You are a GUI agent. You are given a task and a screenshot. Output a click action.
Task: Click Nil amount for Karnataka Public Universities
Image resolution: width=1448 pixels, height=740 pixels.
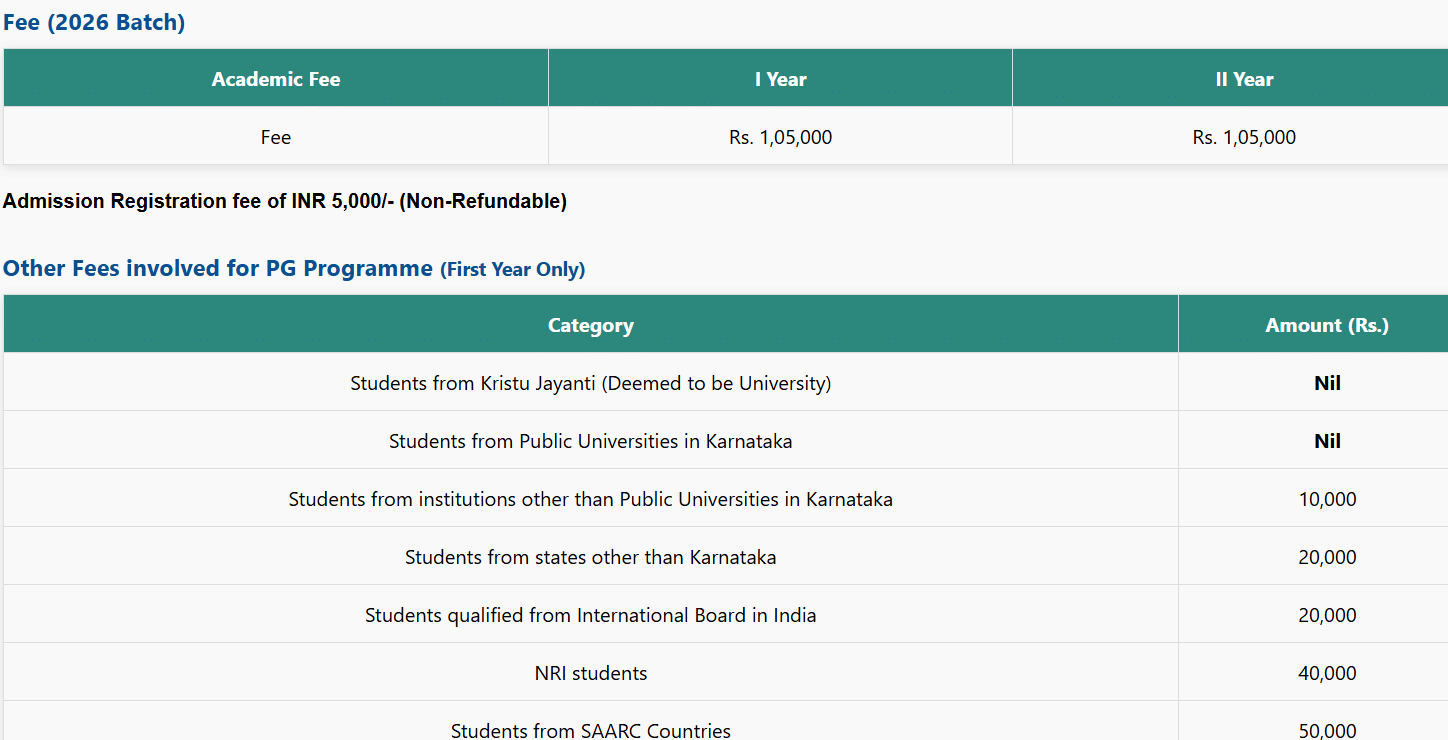(1327, 441)
